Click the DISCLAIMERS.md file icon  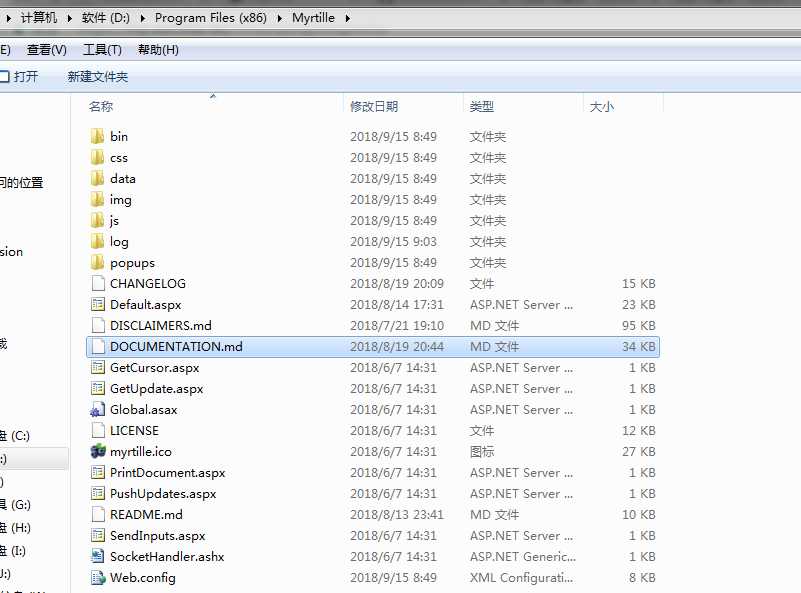[x=98, y=325]
